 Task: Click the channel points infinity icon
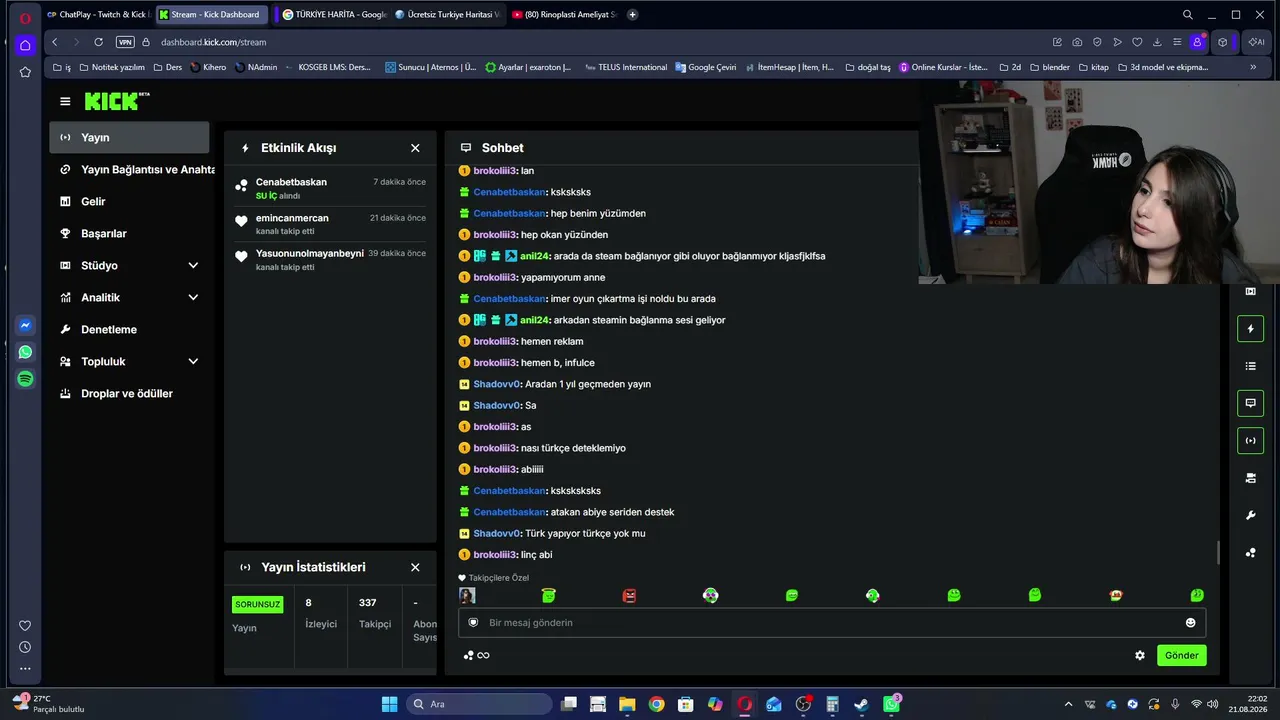pos(477,656)
